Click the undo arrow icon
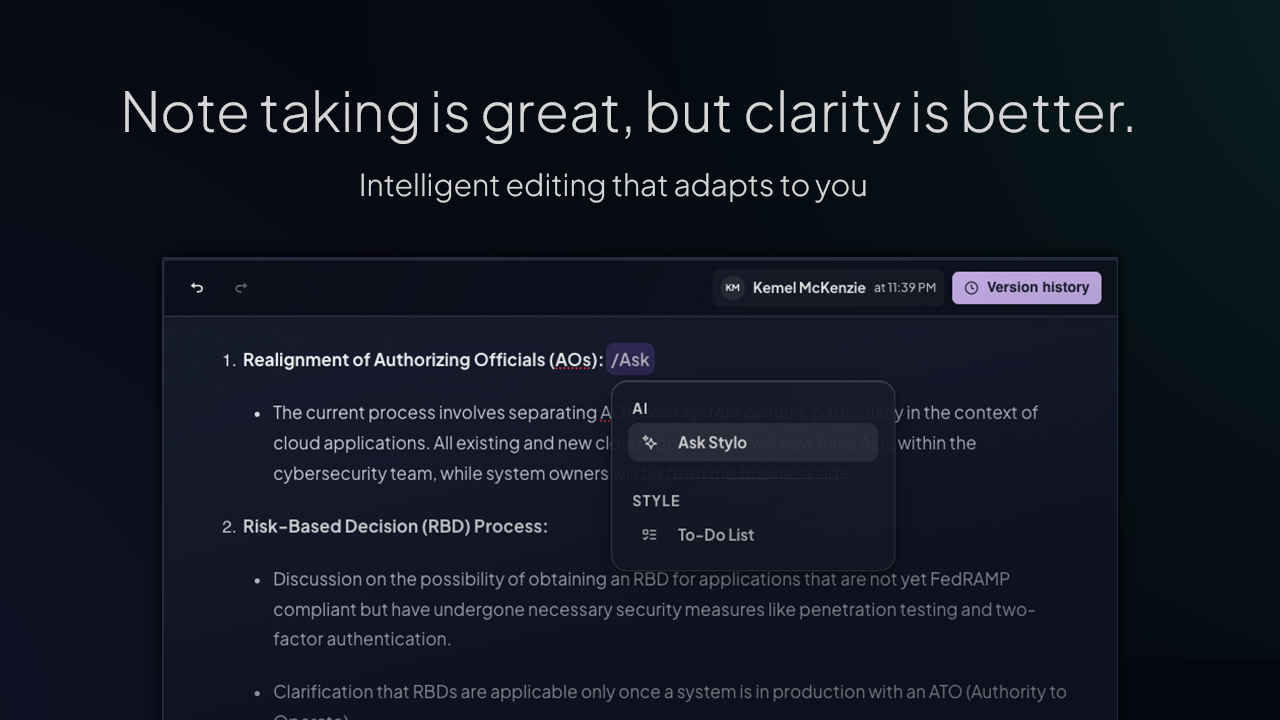Viewport: 1280px width, 720px height. coord(197,287)
